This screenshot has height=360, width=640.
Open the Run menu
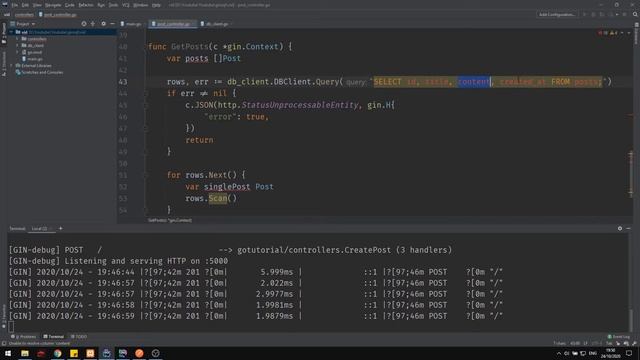pos(101,5)
